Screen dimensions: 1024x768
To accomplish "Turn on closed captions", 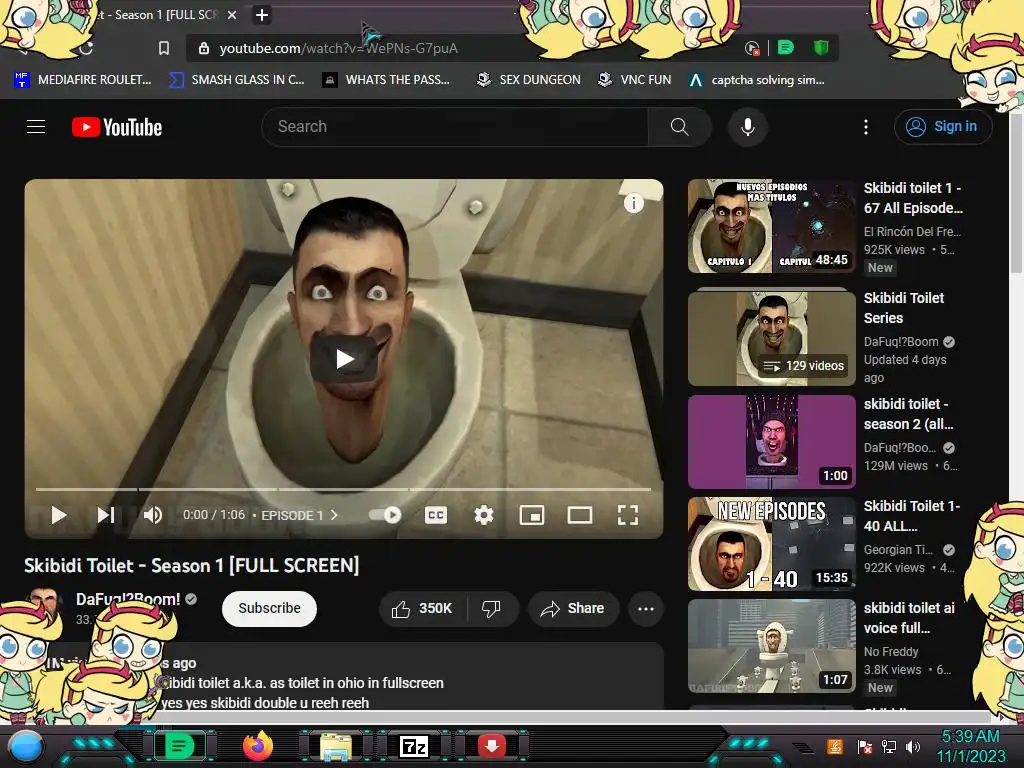I will [436, 515].
